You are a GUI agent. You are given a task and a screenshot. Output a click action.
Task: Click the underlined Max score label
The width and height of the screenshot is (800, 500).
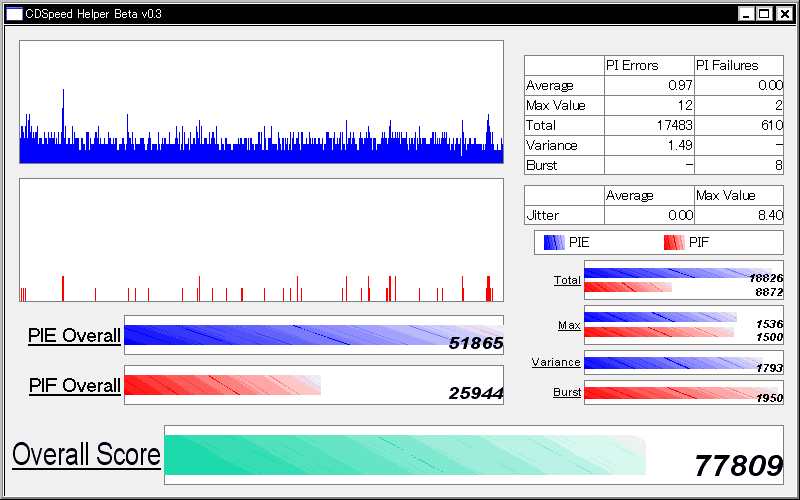(x=569, y=325)
